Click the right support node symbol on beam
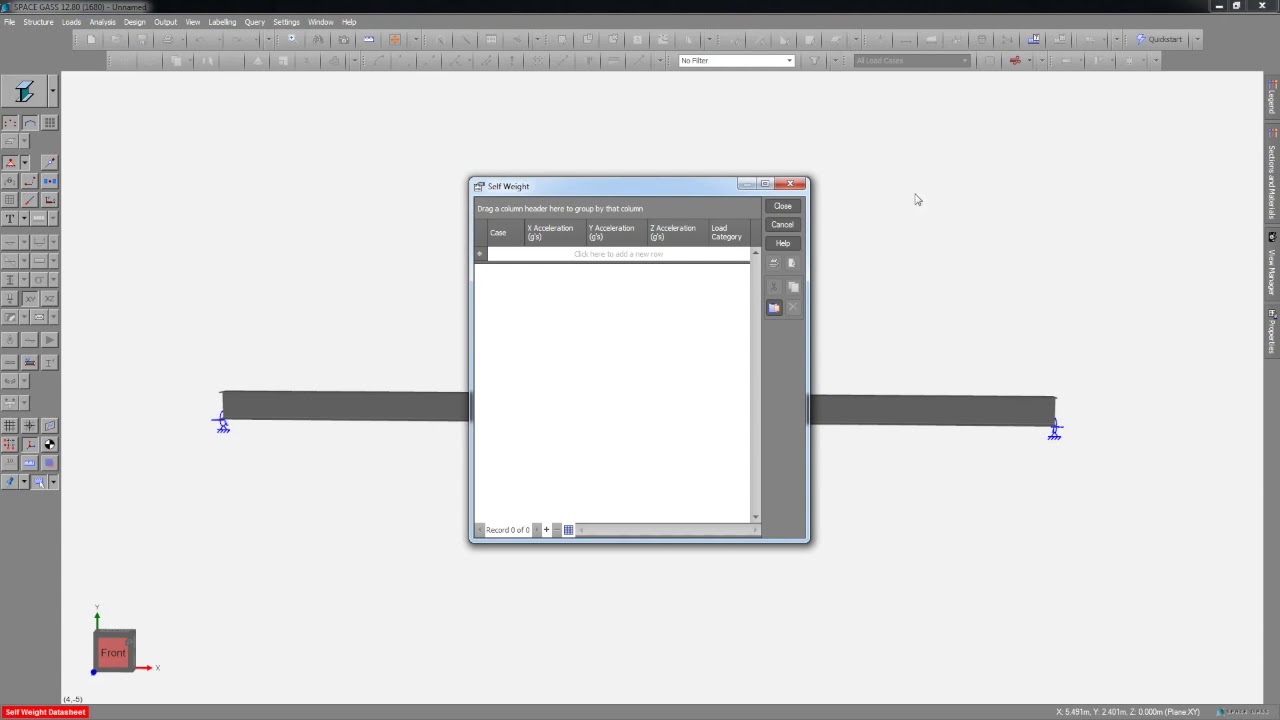The image size is (1280, 720). (1055, 431)
